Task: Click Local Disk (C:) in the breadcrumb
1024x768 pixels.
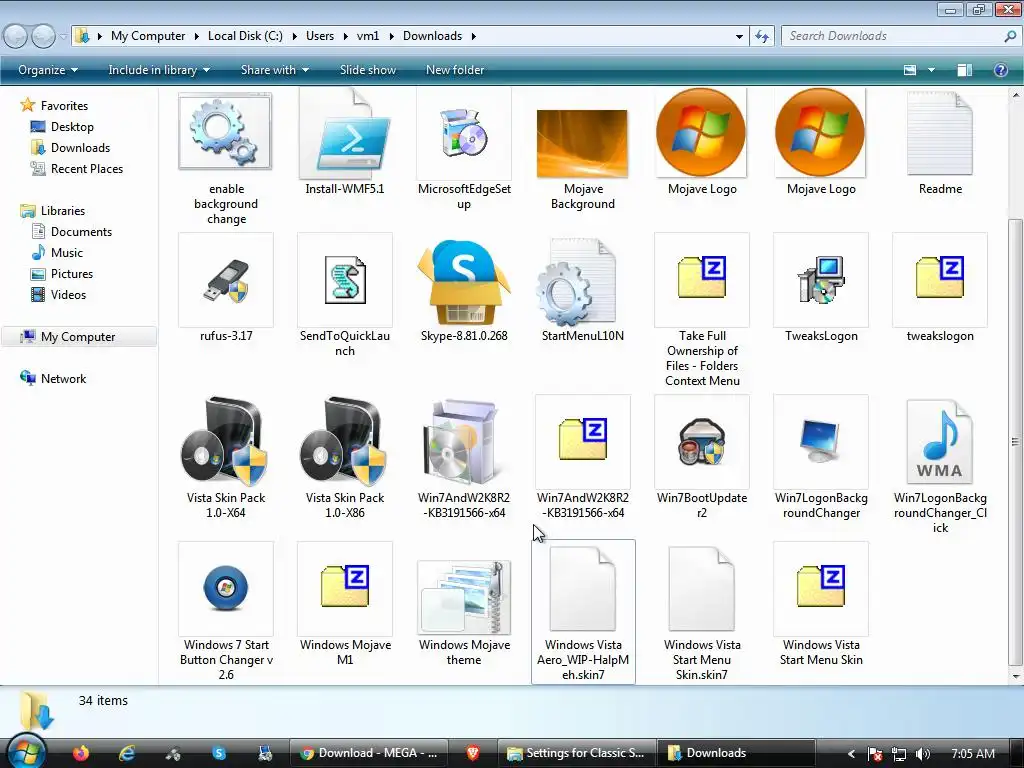Action: click(246, 36)
